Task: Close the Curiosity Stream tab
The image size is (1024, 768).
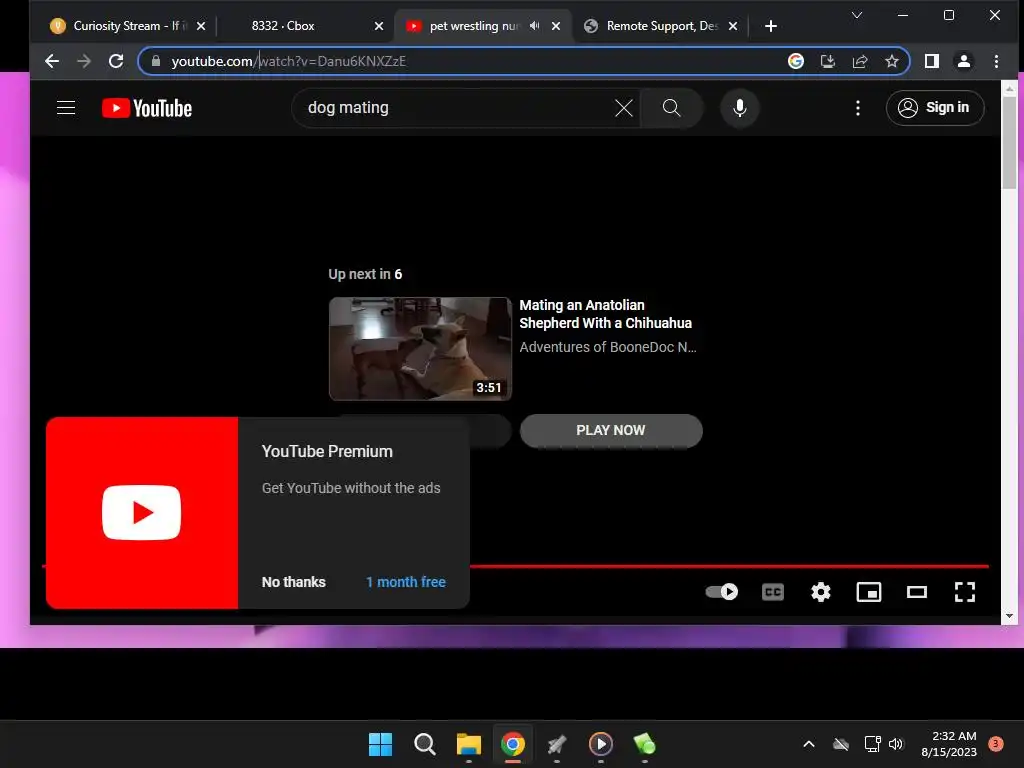Action: point(201,26)
